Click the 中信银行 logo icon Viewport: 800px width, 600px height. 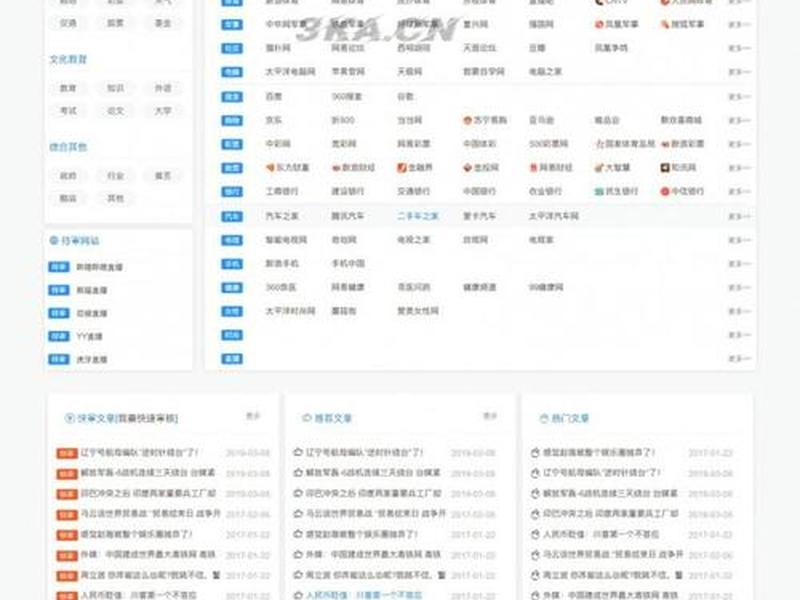(665, 191)
